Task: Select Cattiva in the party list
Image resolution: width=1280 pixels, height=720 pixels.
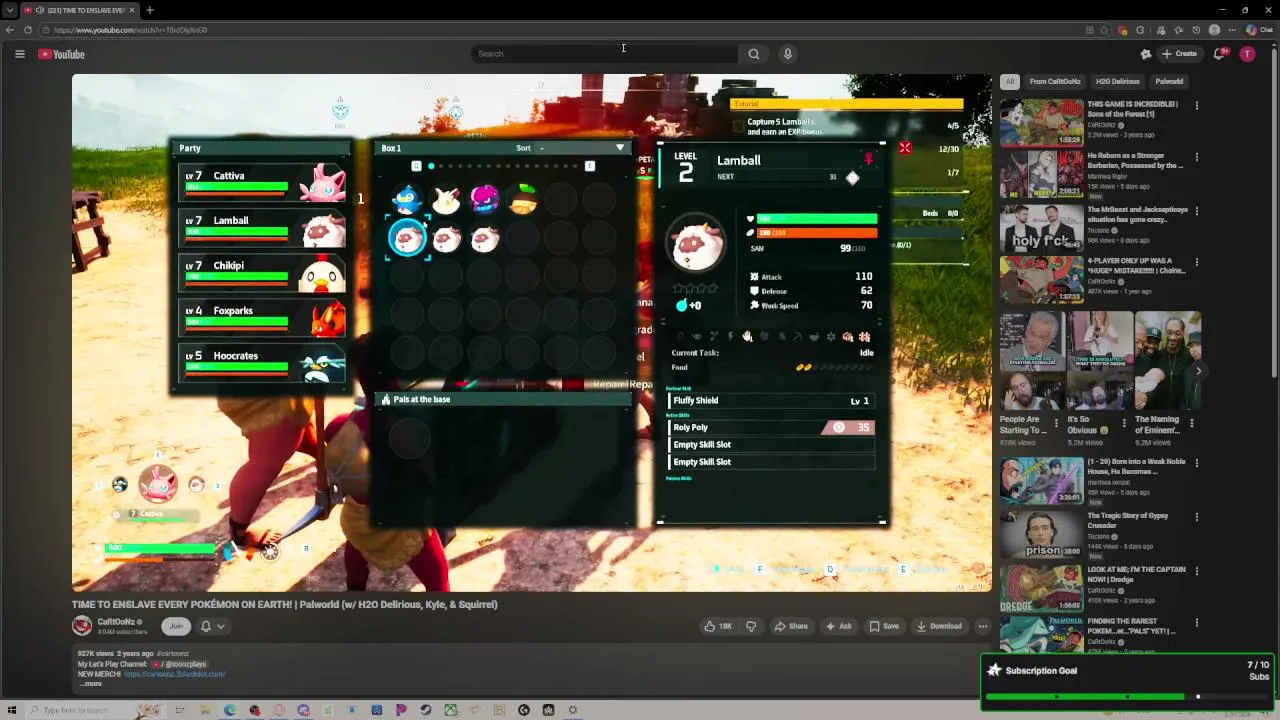Action: [263, 183]
